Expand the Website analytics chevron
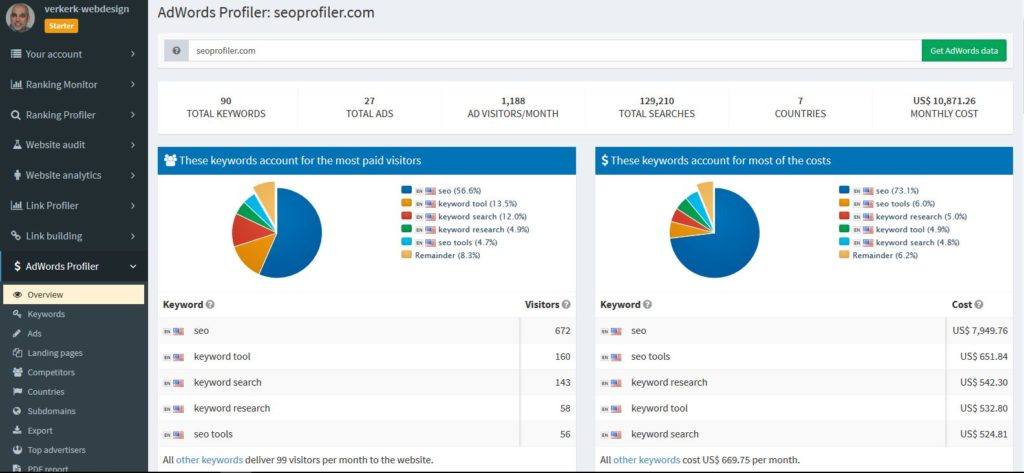This screenshot has height=473, width=1024. pos(133,175)
